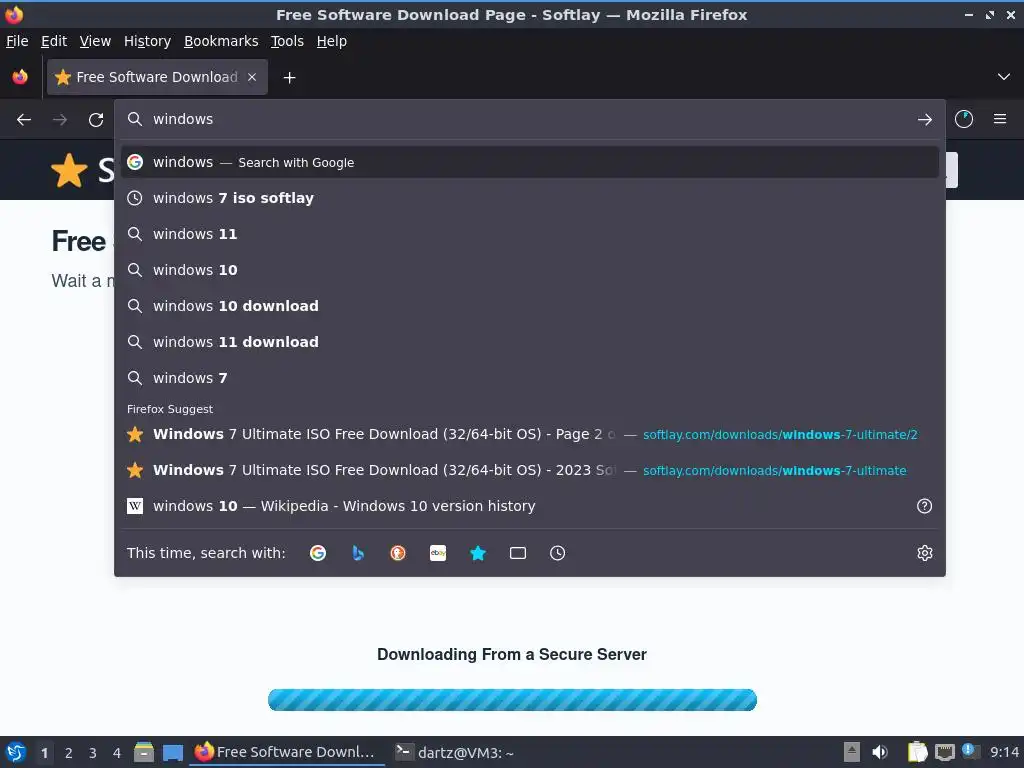The image size is (1024, 768).
Task: Select 'windows 7 iso softlay' history suggestion
Action: (x=530, y=198)
